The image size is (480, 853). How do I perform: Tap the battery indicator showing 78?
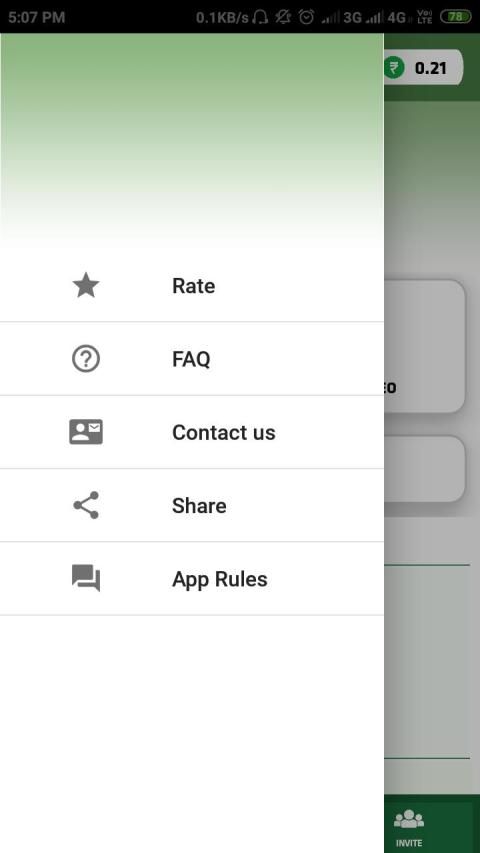coord(456,17)
